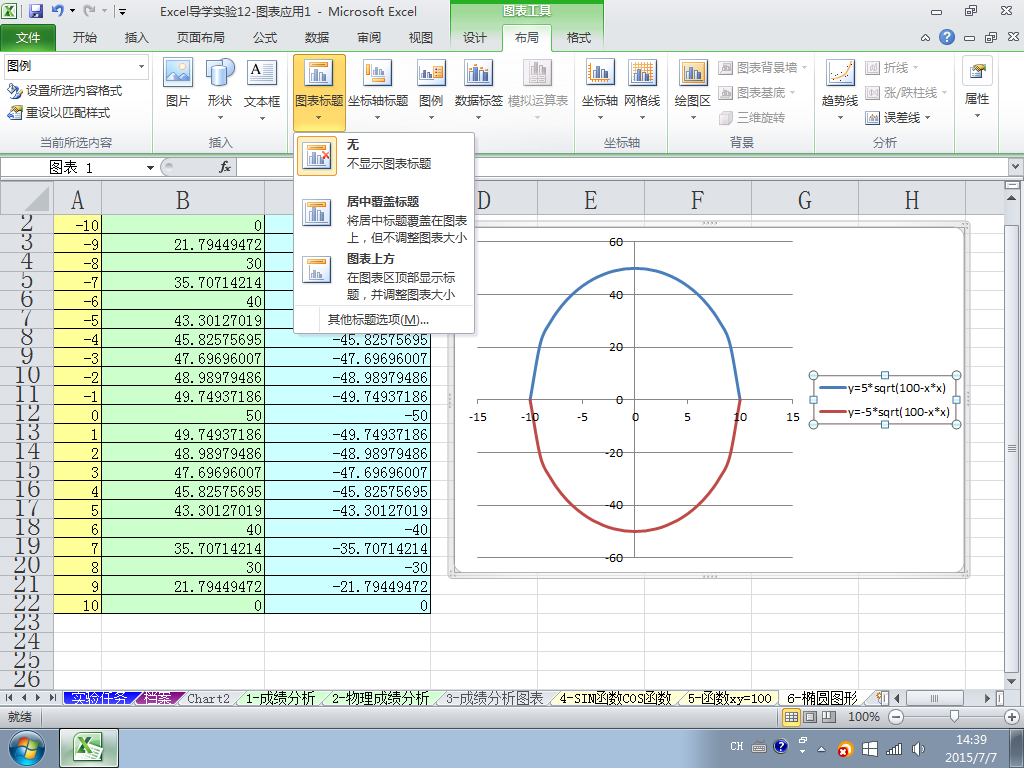Open the 坐标轴标题 axis titles menu
Screen dimensions: 1024x768
pyautogui.click(x=377, y=89)
